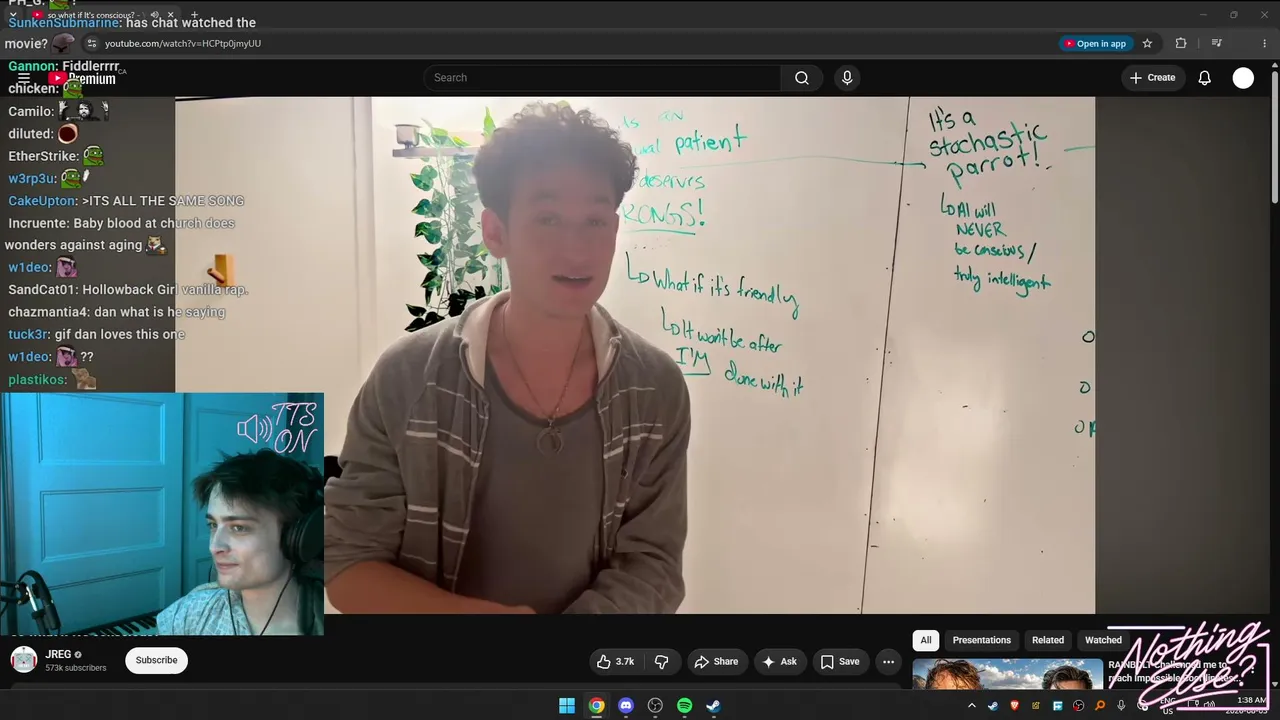Open the YouTube guide hamburger menu
Image resolution: width=1280 pixels, height=720 pixels.
pyautogui.click(x=24, y=78)
